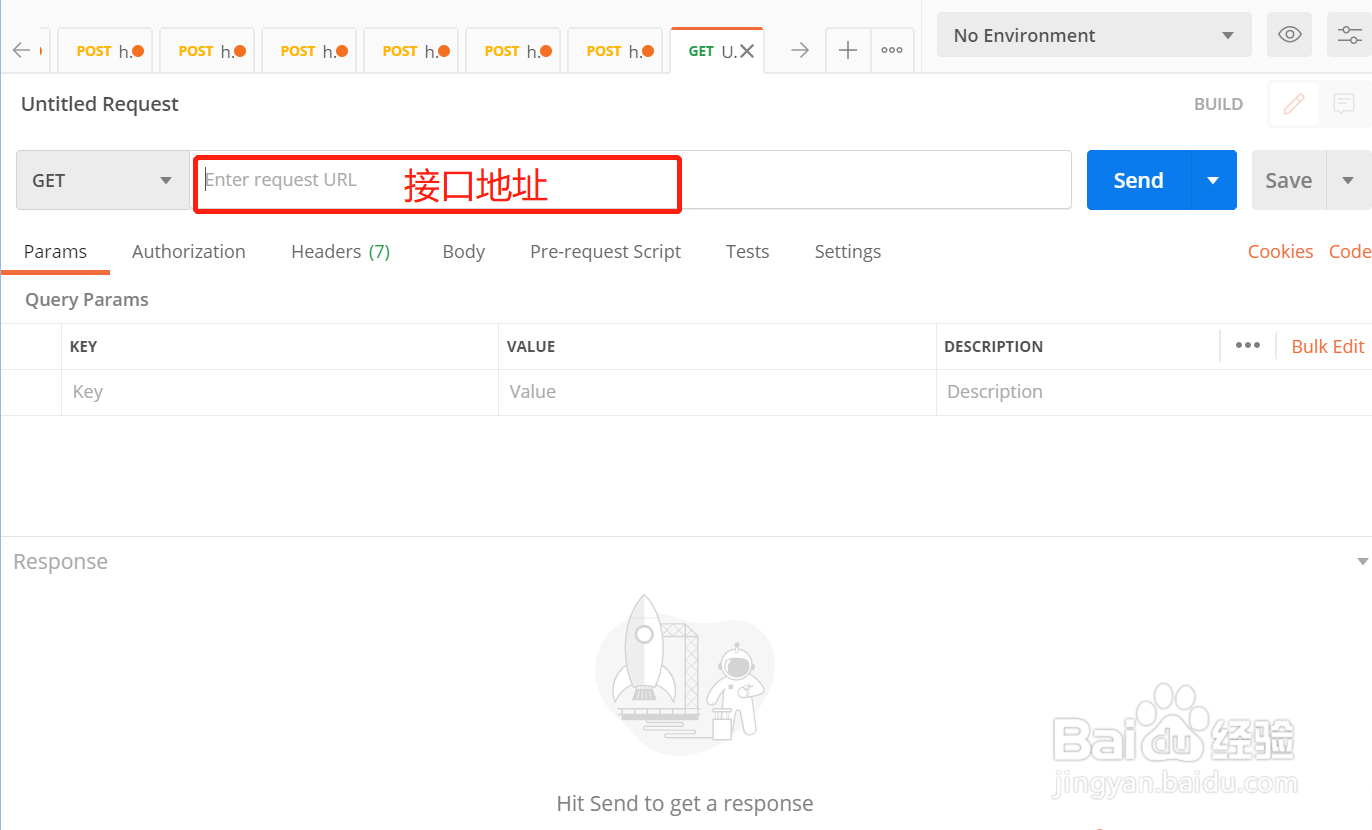Click the Bulk Edit link

tap(1328, 347)
